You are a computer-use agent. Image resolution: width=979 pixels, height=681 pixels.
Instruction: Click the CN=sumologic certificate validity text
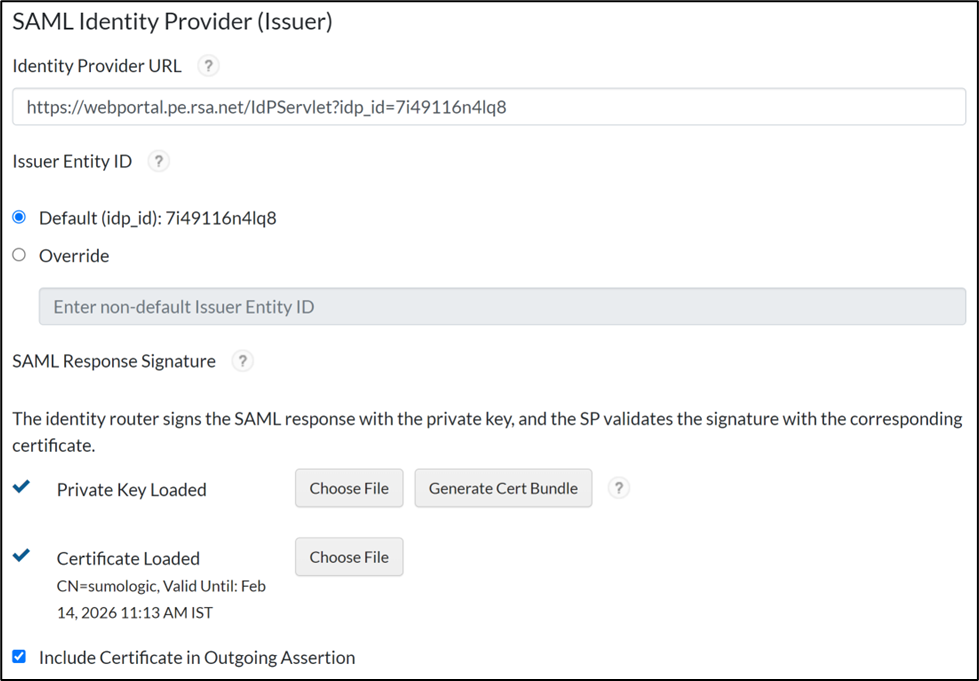pos(160,599)
